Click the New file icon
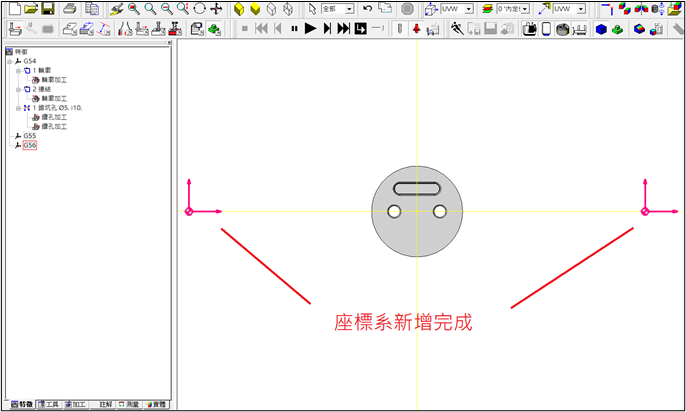This screenshot has height=412, width=686. click(x=13, y=8)
